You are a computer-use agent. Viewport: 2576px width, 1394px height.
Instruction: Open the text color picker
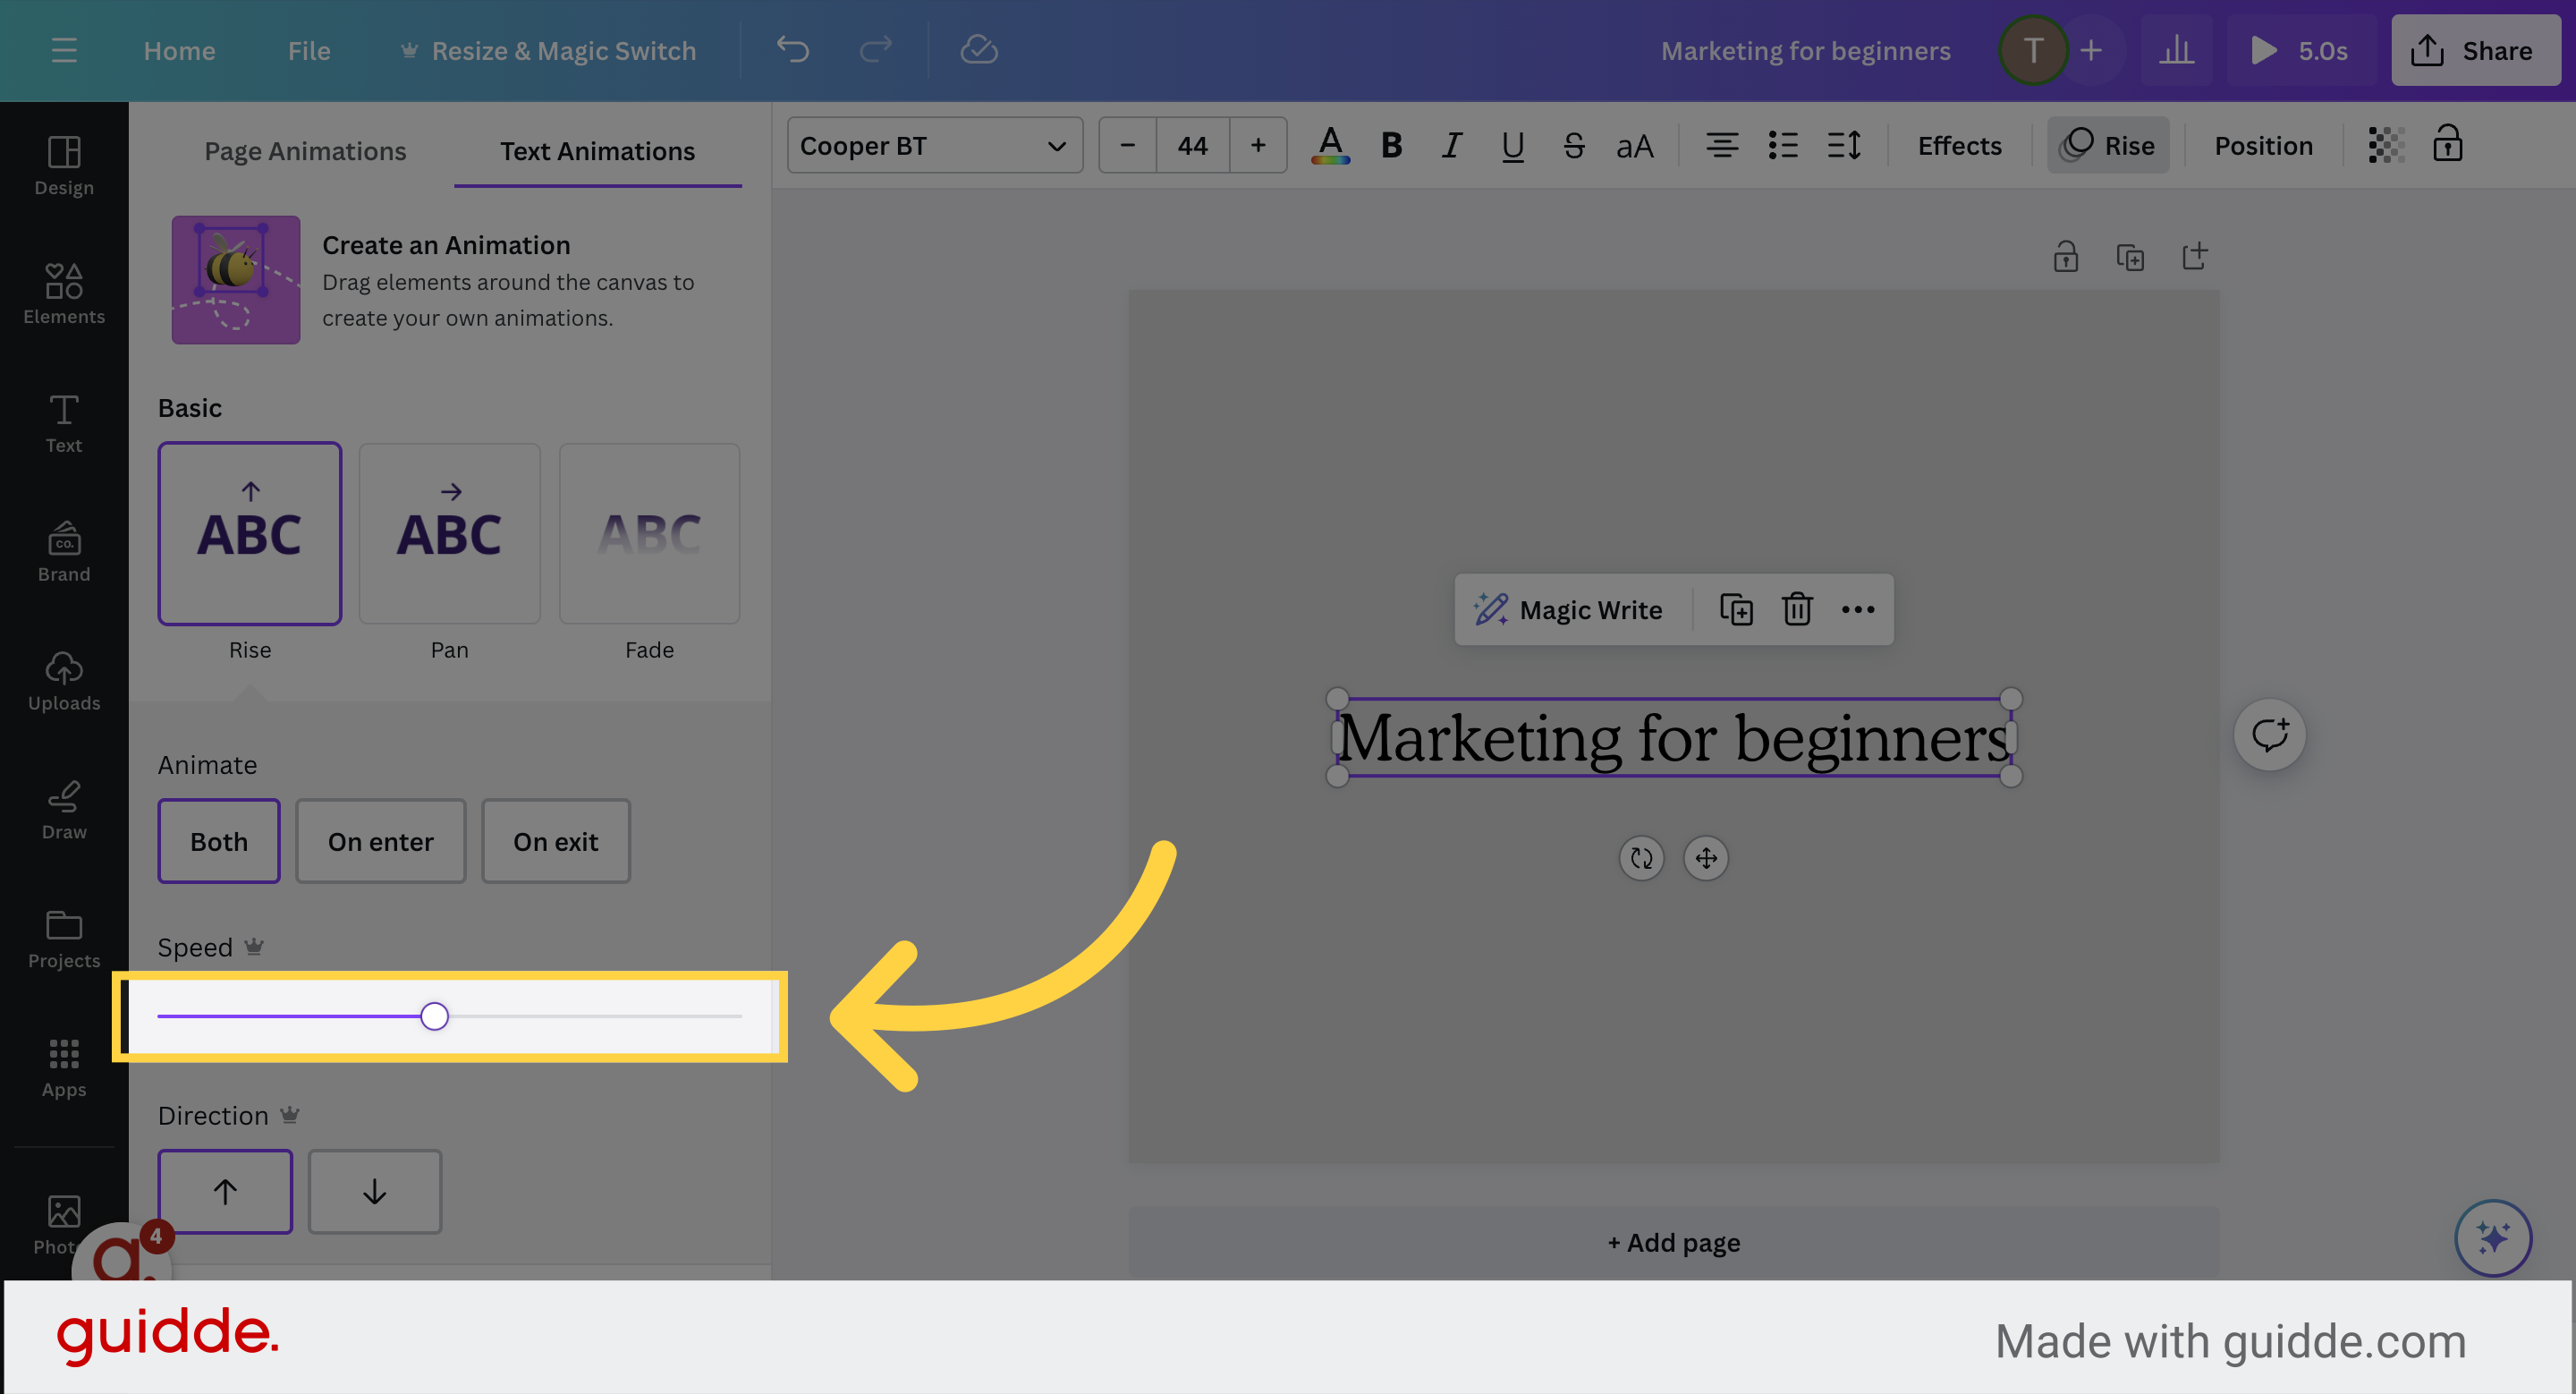pyautogui.click(x=1330, y=145)
